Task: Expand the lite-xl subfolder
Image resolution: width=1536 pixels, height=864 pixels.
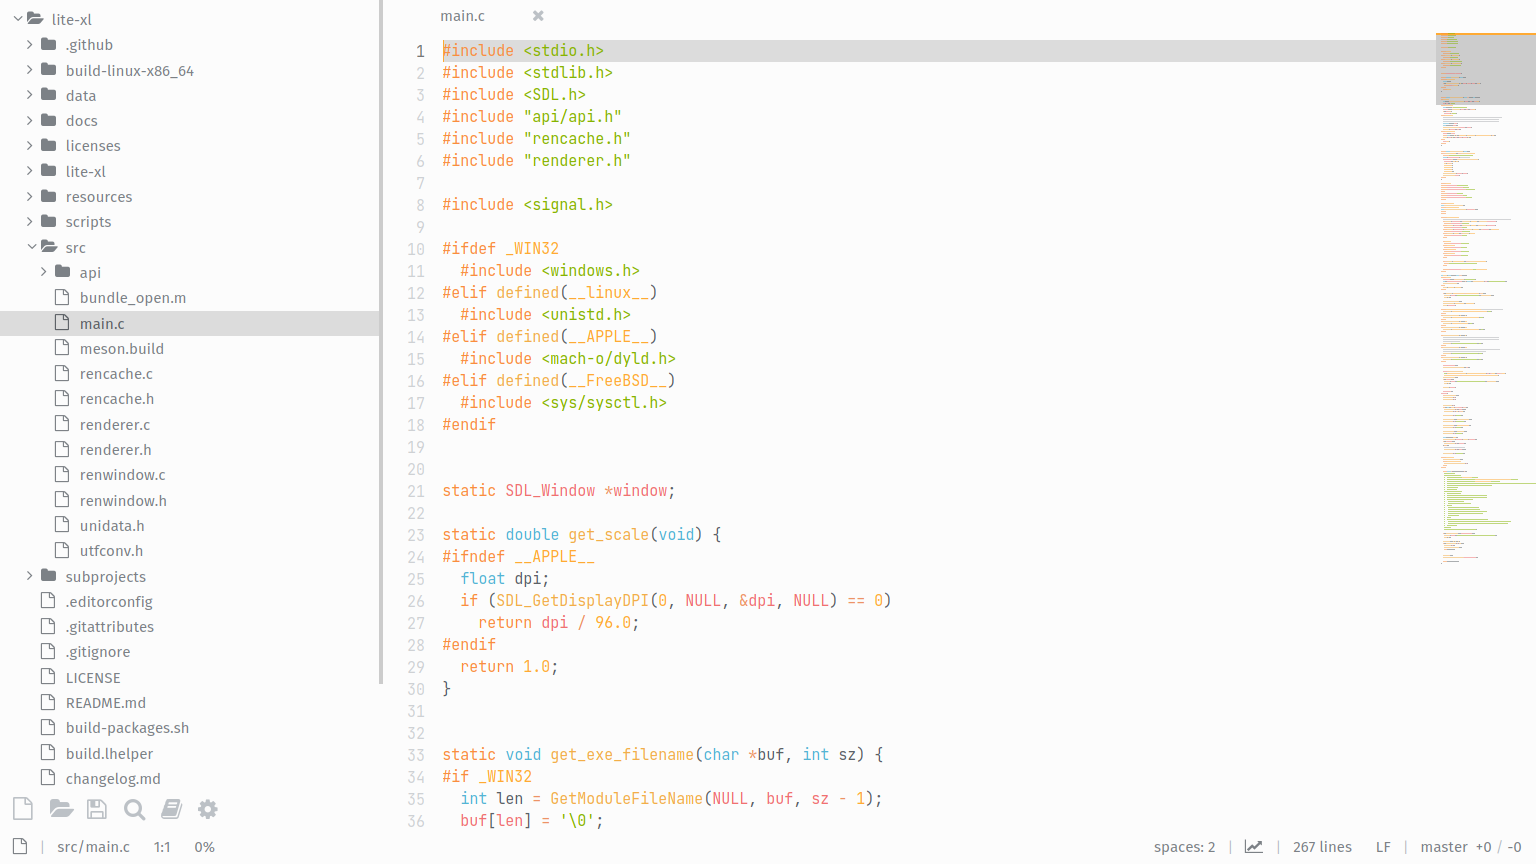Action: (x=30, y=171)
